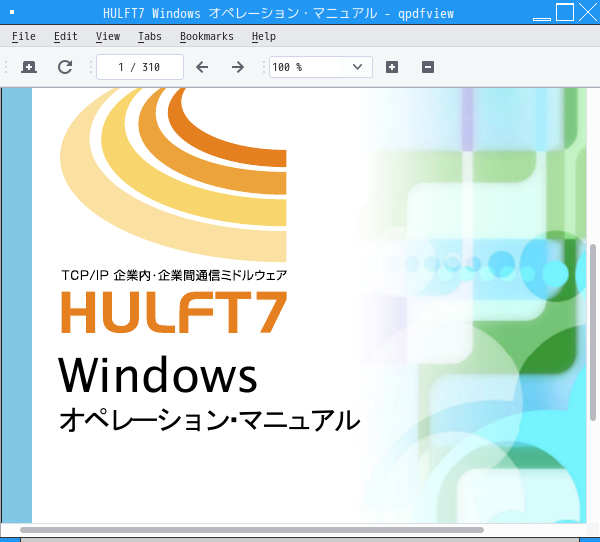
Task: Open the File menu
Action: pos(24,36)
